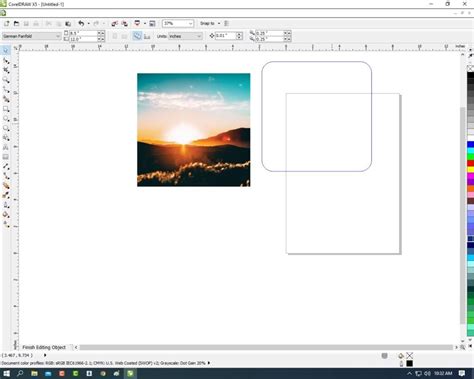Select the Polygon tool

click(x=6, y=128)
